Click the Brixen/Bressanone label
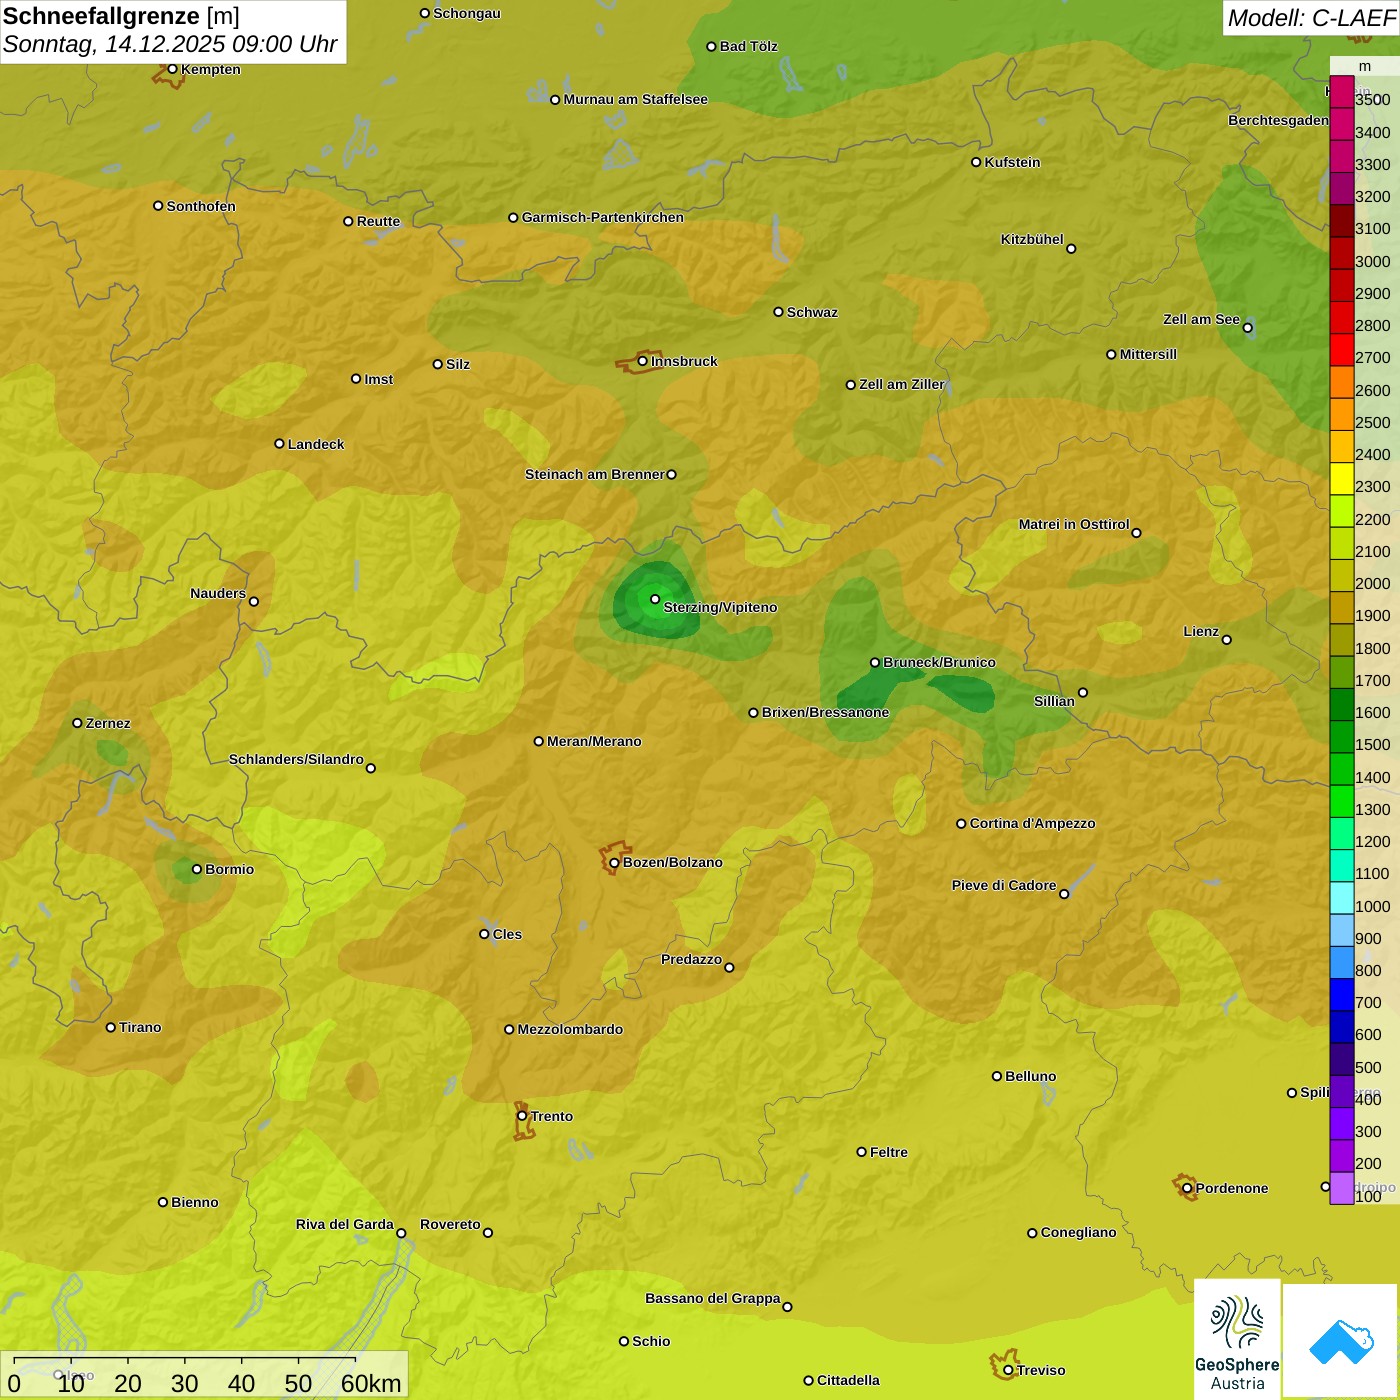This screenshot has width=1400, height=1400. pos(825,712)
